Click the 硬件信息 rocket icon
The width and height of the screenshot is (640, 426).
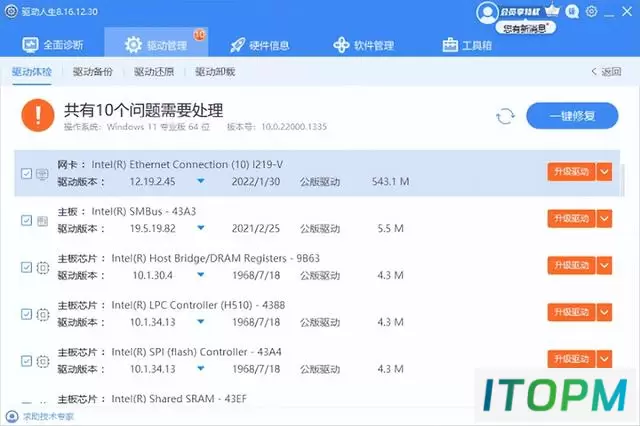[x=238, y=45]
